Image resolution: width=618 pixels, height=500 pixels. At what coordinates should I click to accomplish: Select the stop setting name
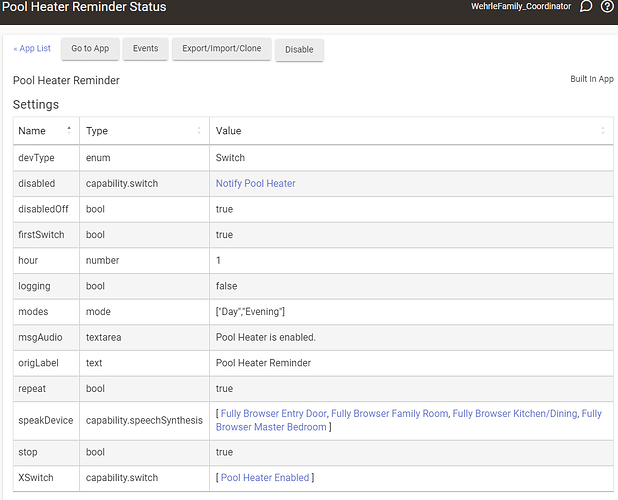tap(28, 452)
